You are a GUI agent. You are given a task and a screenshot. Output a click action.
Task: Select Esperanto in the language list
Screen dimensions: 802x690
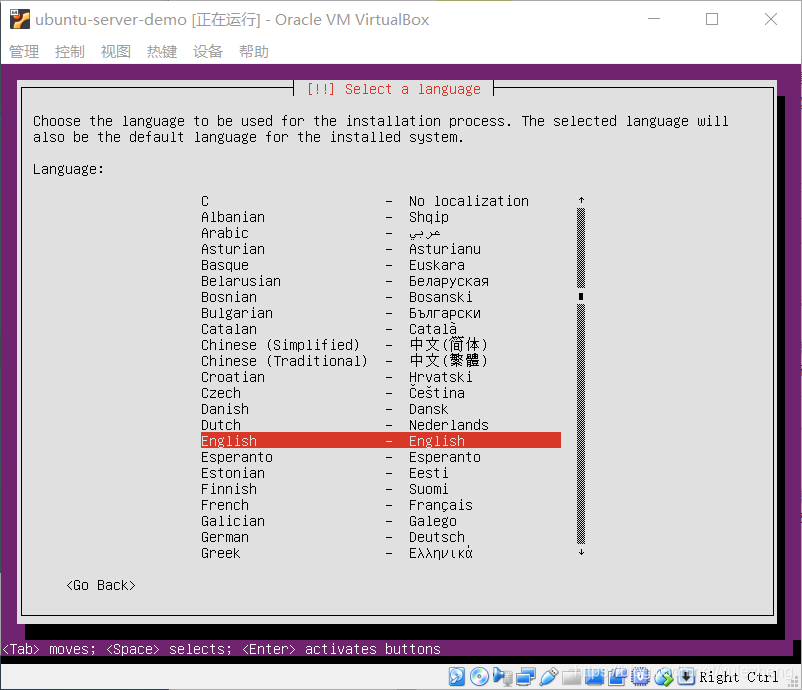coord(381,457)
